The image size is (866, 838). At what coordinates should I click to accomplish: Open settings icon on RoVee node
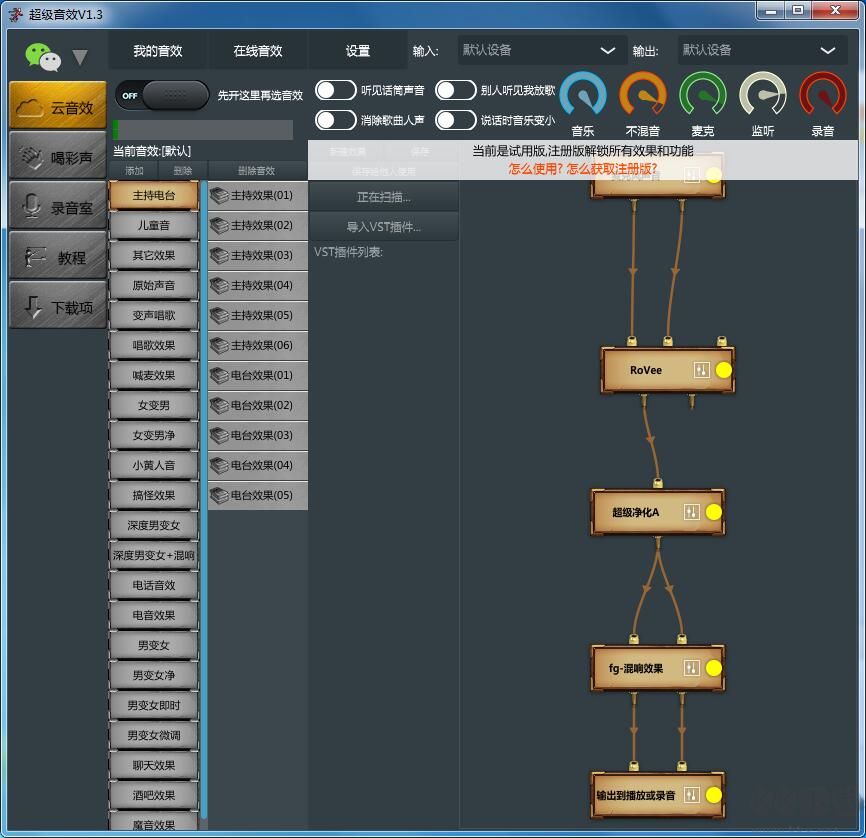(x=700, y=370)
